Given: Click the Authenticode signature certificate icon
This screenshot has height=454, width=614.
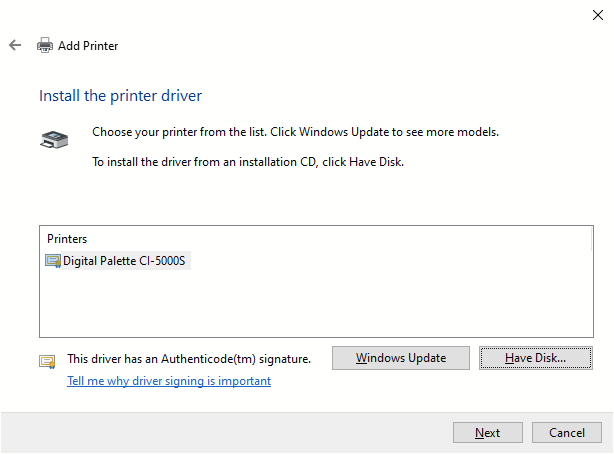Looking at the screenshot, I should [x=47, y=361].
